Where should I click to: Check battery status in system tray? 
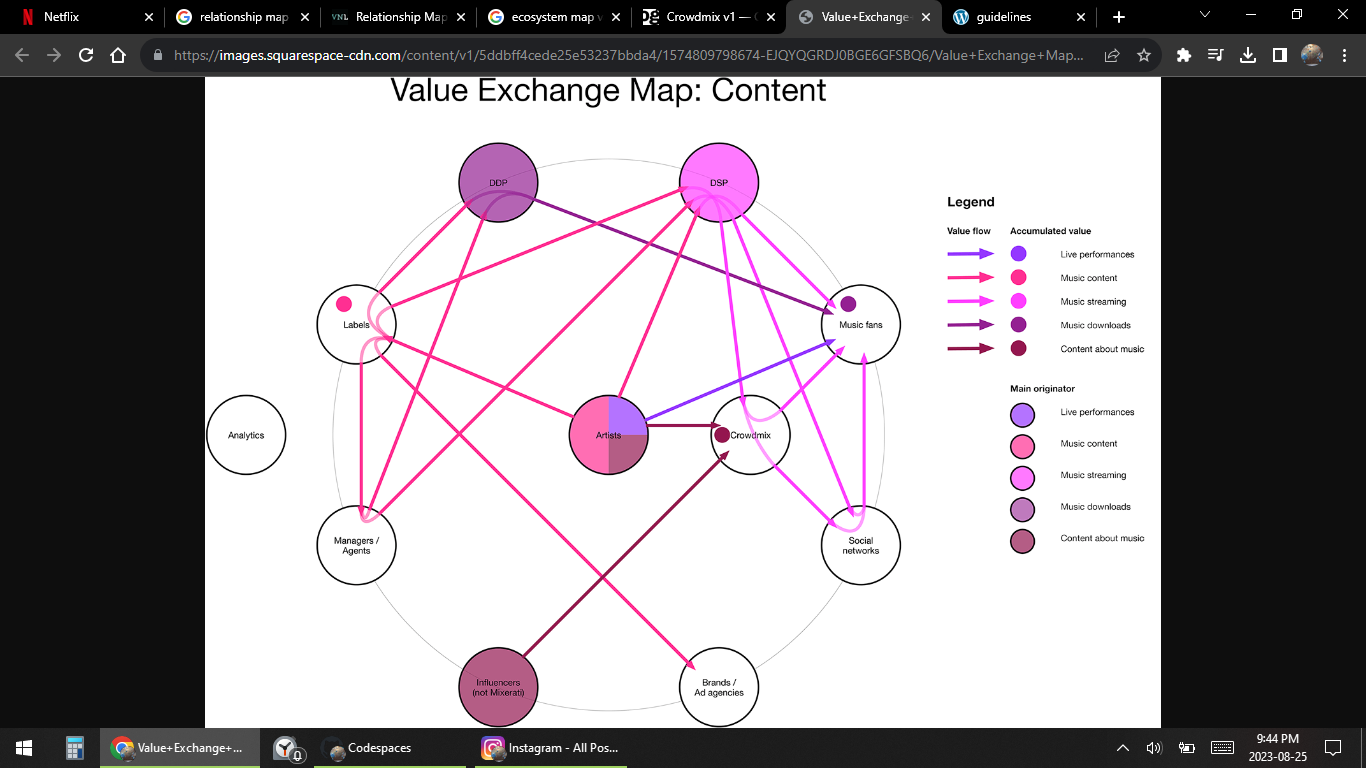coord(1187,748)
